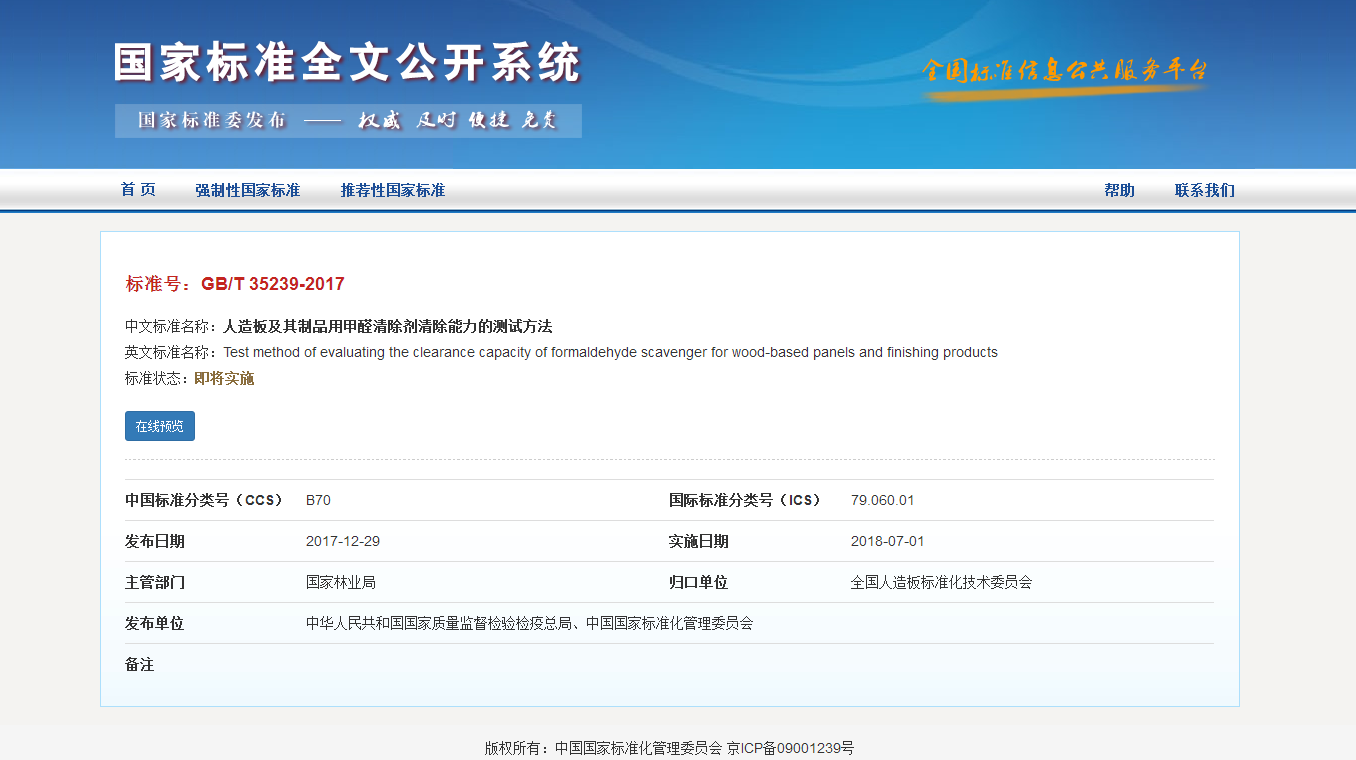Click the standard number GB/T 35239-2017 heading

point(272,284)
